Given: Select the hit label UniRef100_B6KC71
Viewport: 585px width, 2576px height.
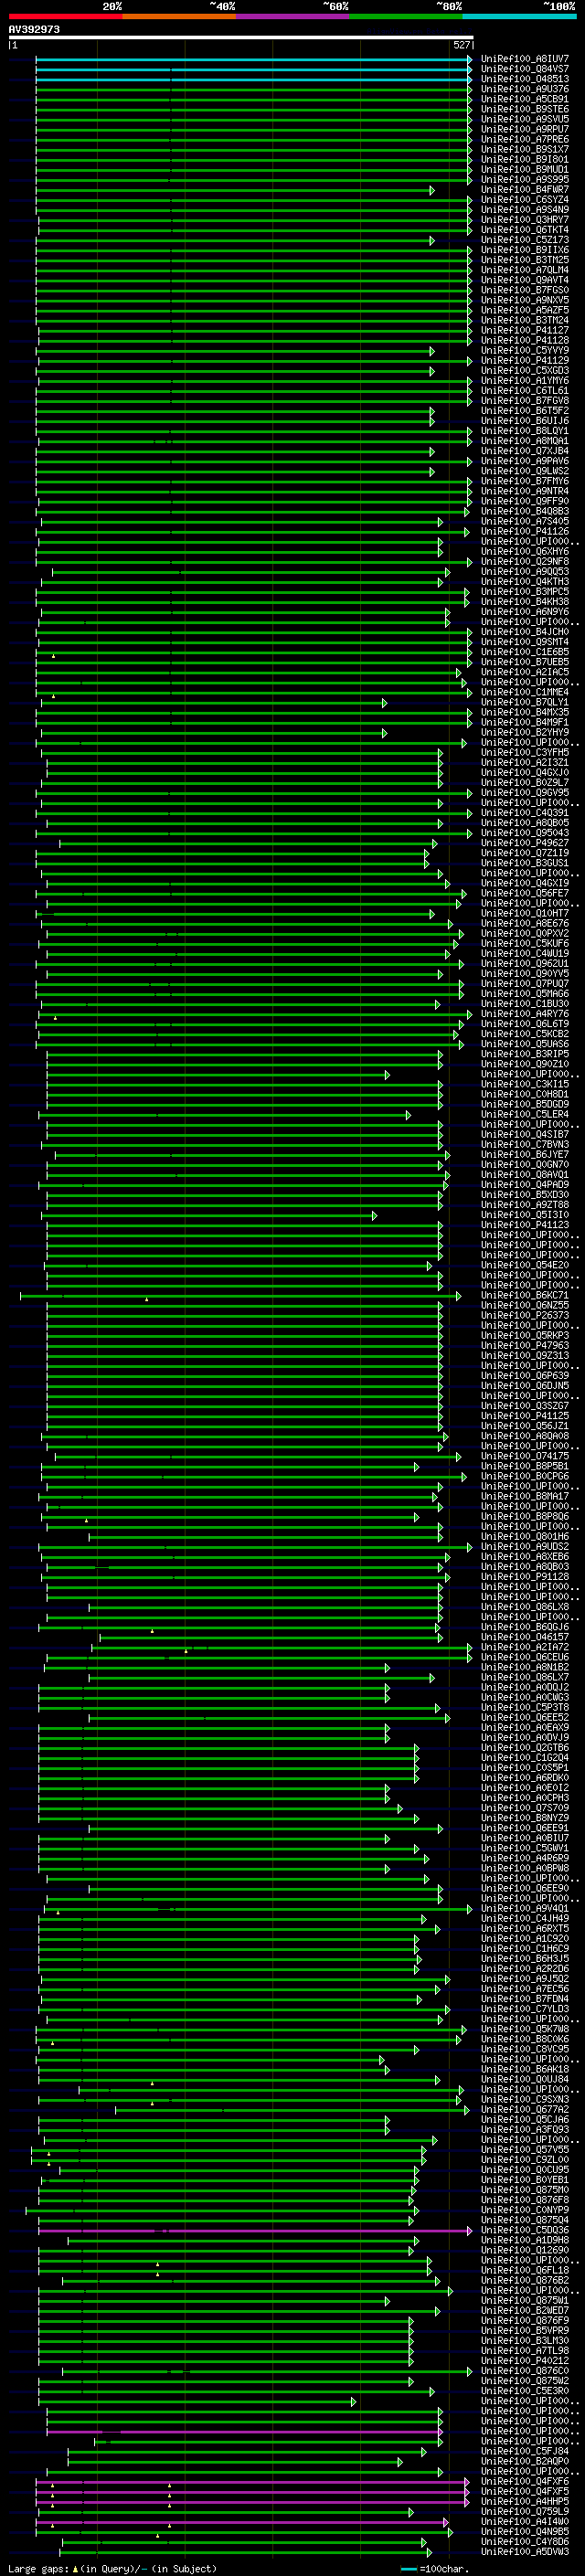Looking at the screenshot, I should (524, 1295).
